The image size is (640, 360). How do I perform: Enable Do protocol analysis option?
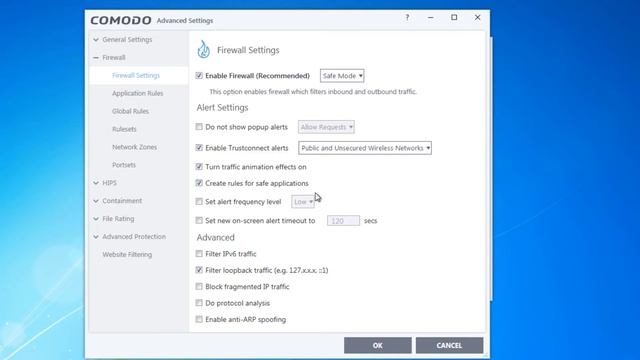click(x=199, y=303)
